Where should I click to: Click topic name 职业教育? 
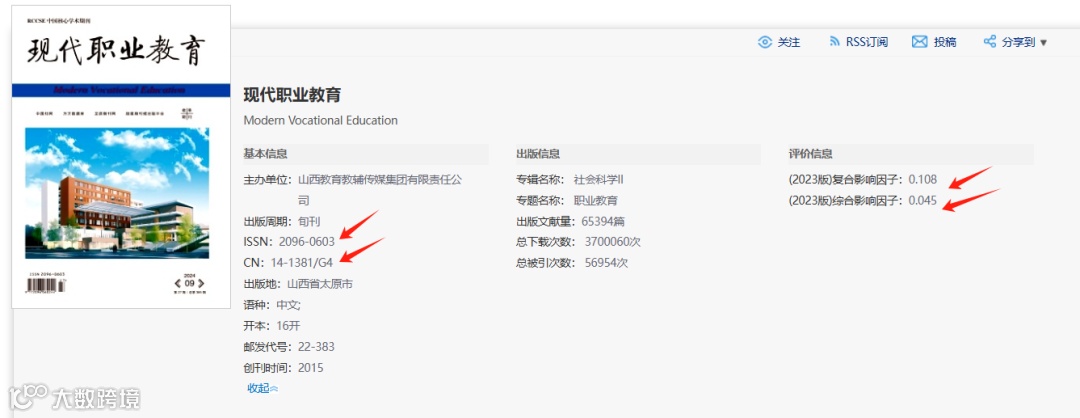596,201
